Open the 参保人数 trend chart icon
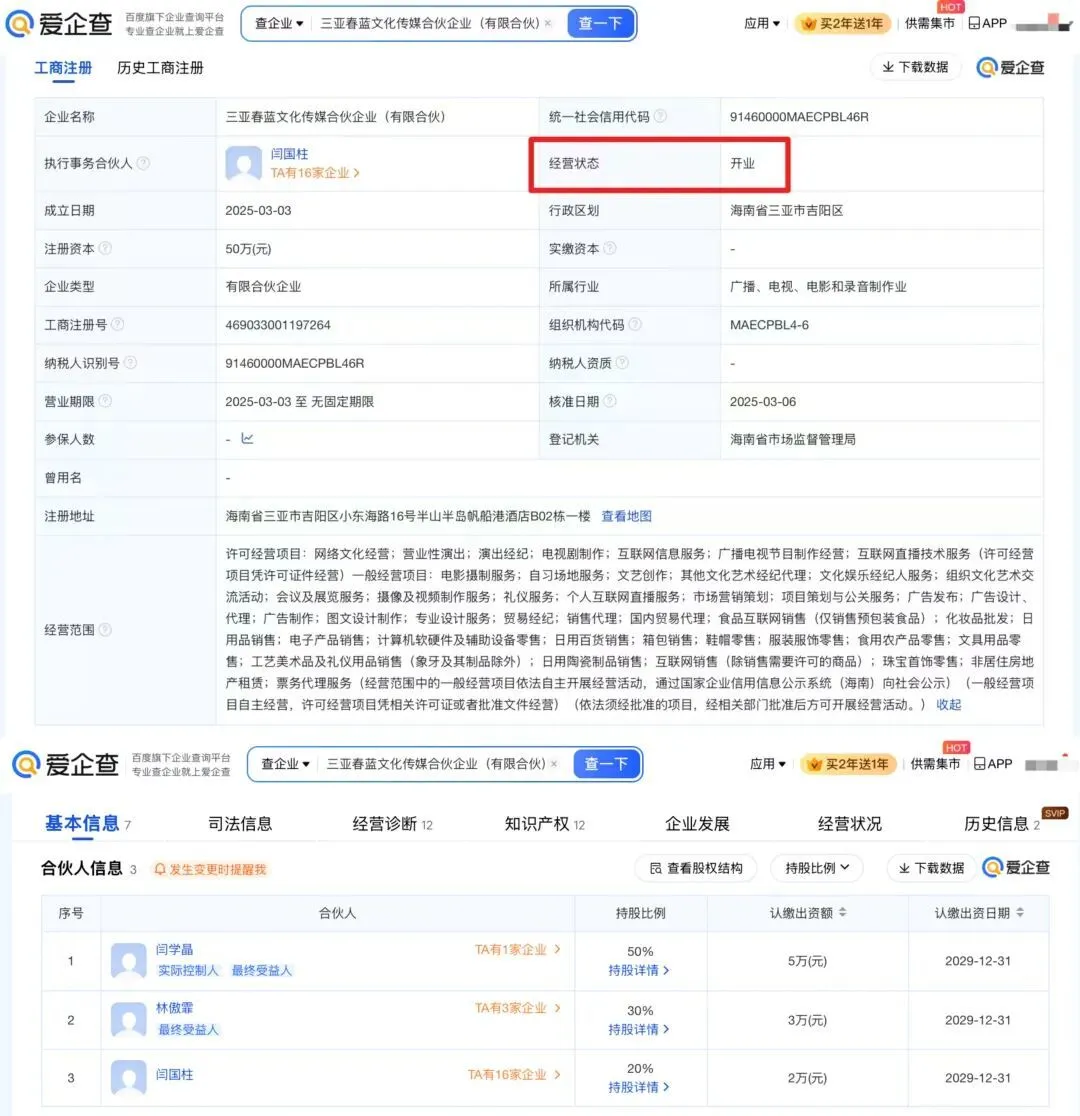Viewport: 1080px width, 1116px height. [247, 439]
